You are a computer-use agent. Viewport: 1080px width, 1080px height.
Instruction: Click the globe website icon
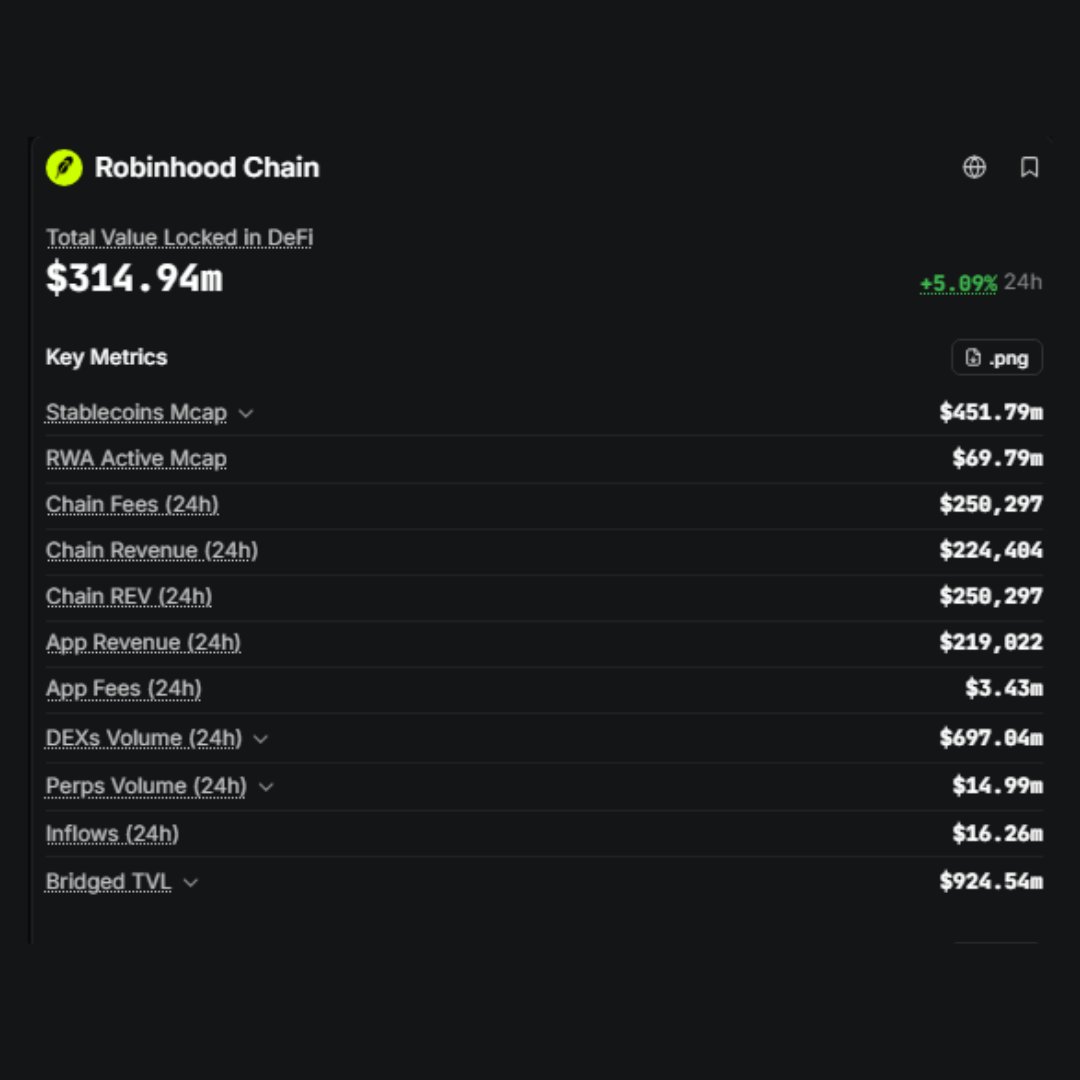click(x=974, y=167)
